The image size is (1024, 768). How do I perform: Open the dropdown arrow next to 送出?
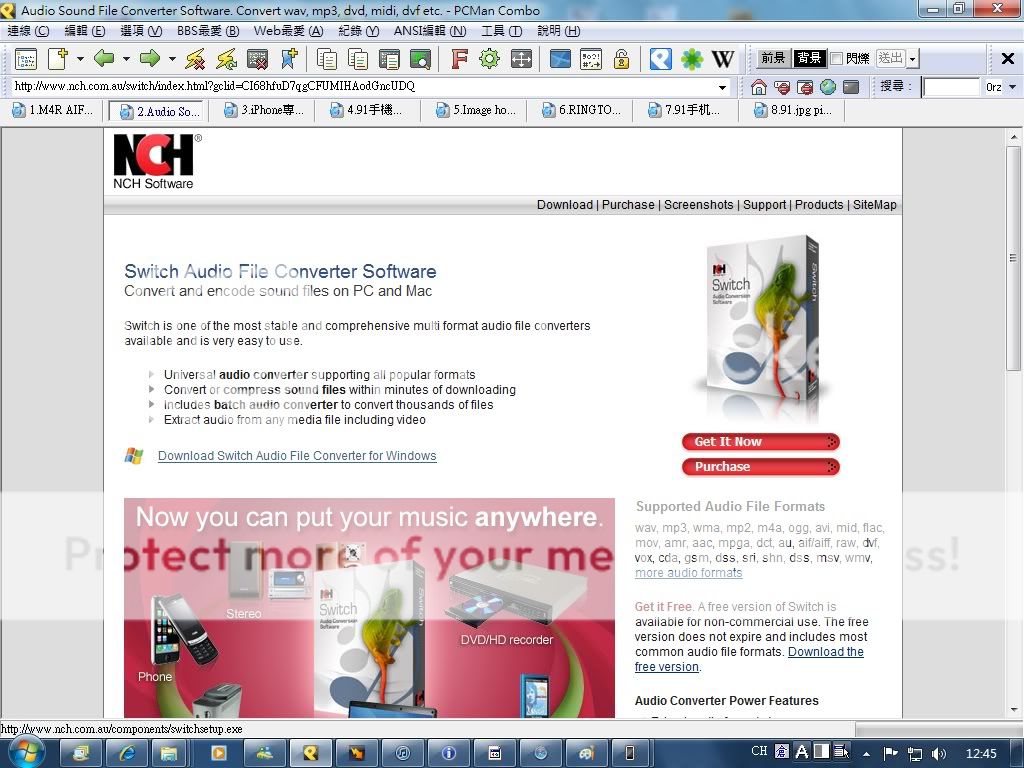913,59
